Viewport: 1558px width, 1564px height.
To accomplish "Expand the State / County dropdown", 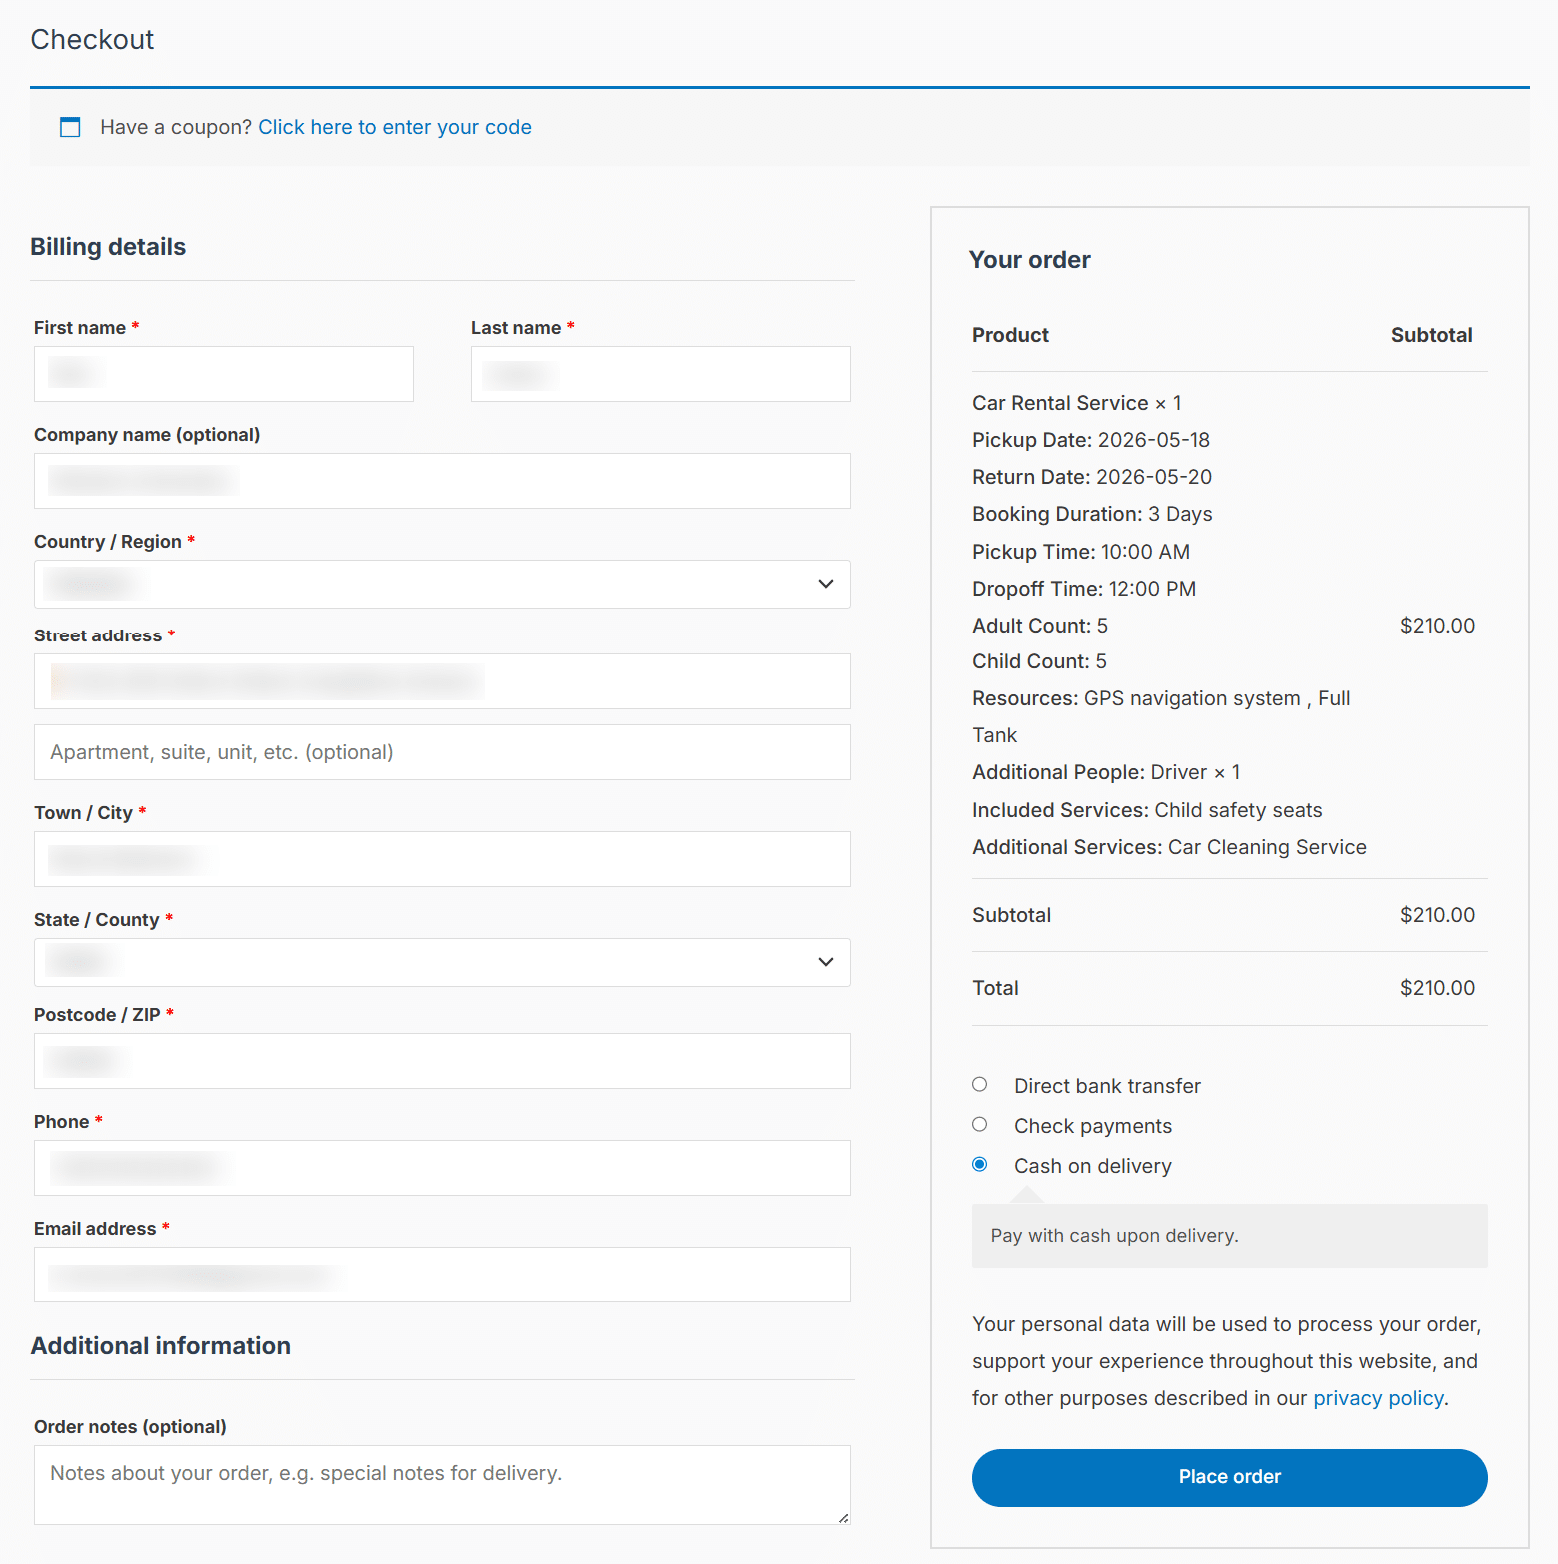I will point(442,962).
